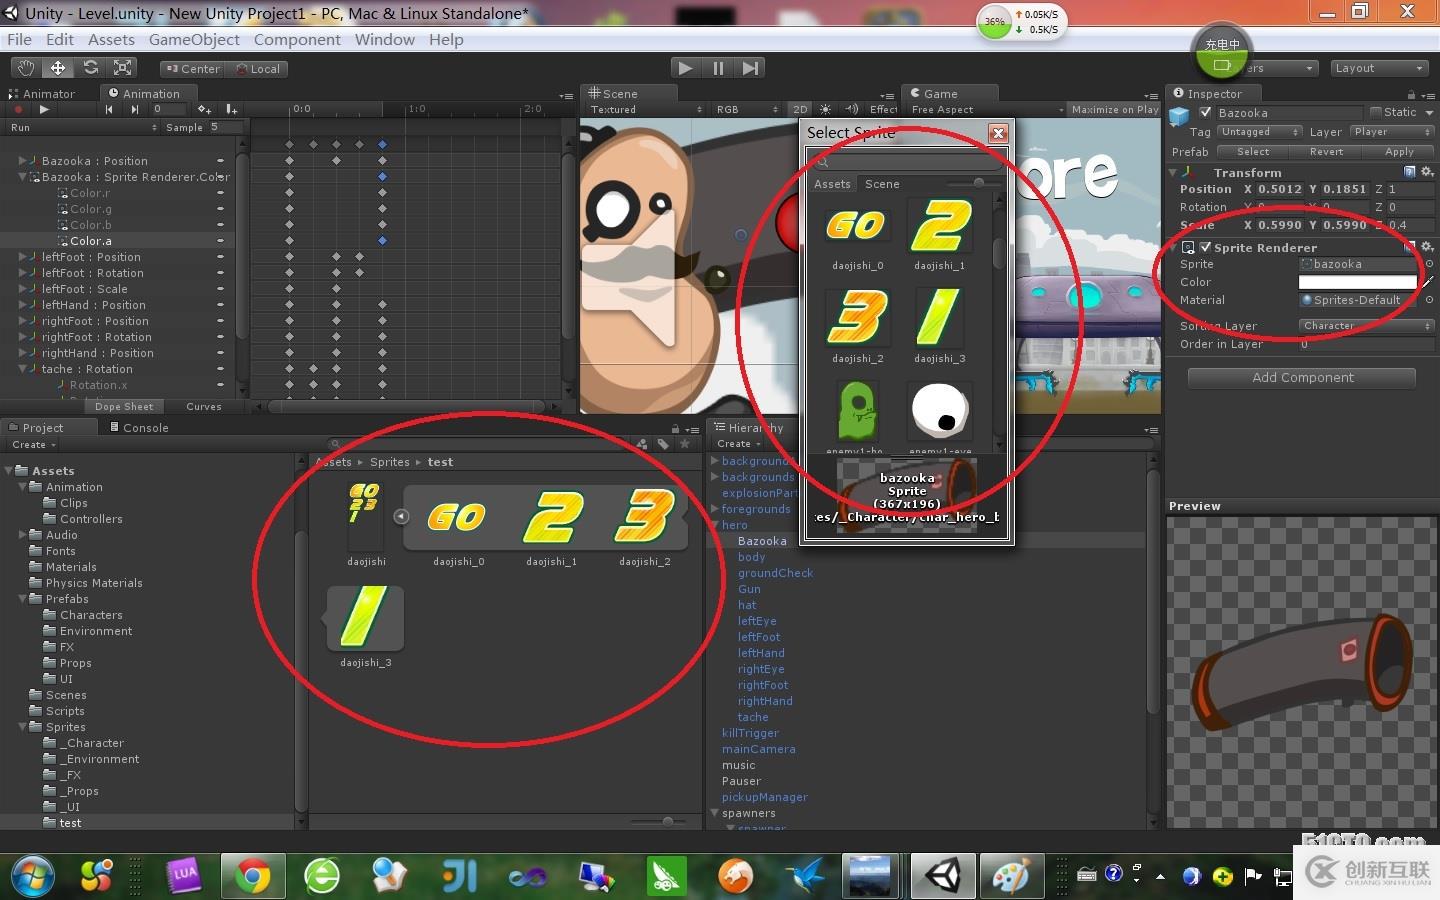Open the Layout dropdown
Viewport: 1440px width, 900px height.
[x=1379, y=68]
